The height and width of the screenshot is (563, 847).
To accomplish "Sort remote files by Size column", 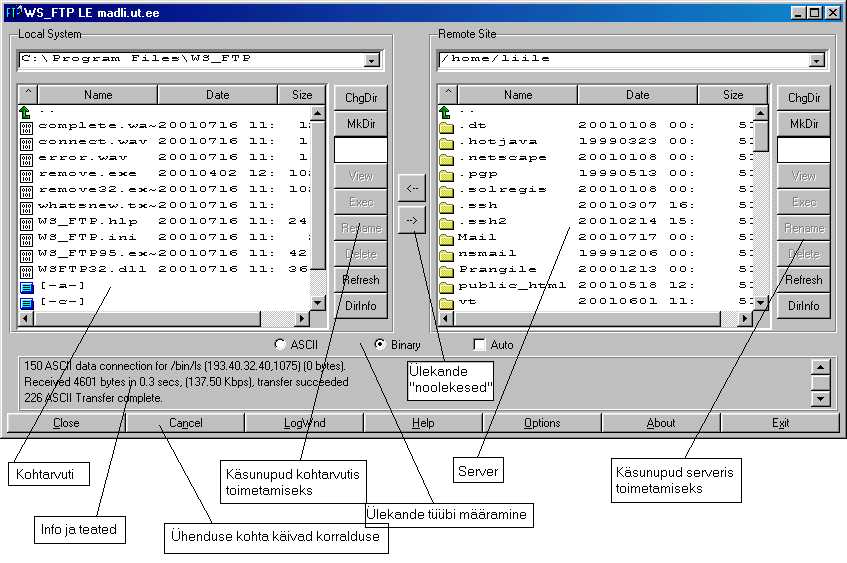I will coord(733,95).
